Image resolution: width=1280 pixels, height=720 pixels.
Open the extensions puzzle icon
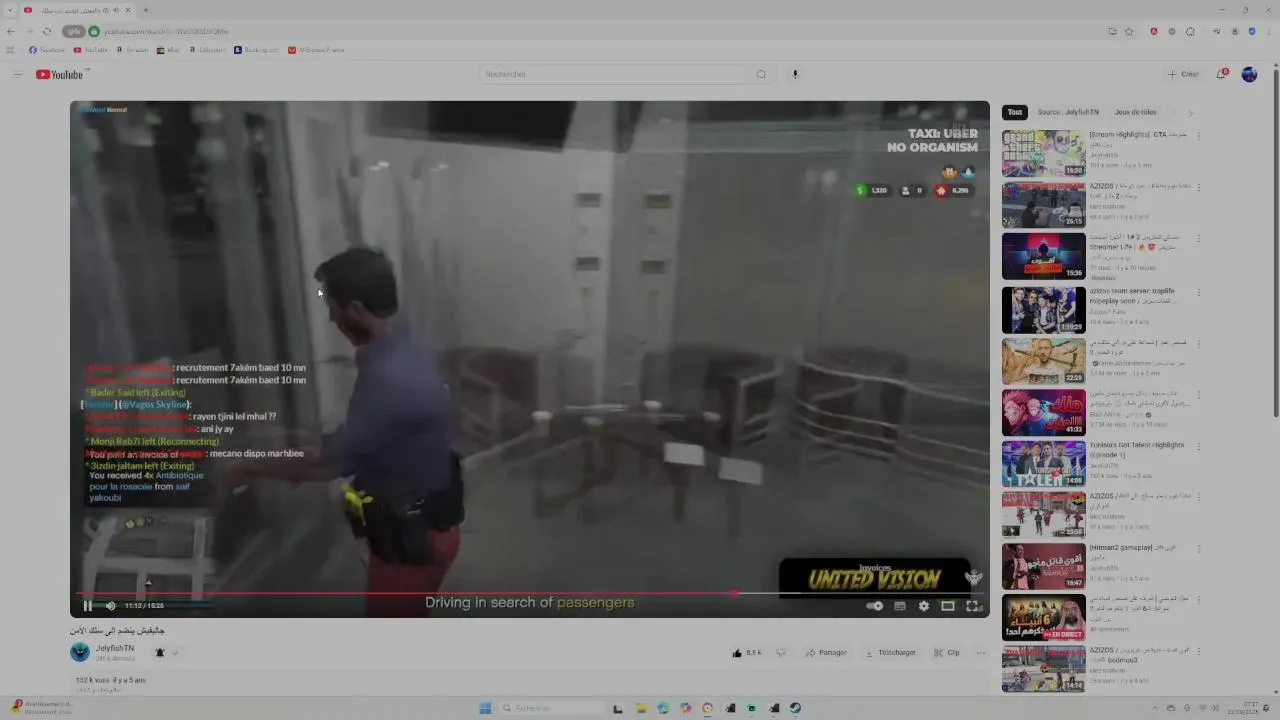(1190, 32)
